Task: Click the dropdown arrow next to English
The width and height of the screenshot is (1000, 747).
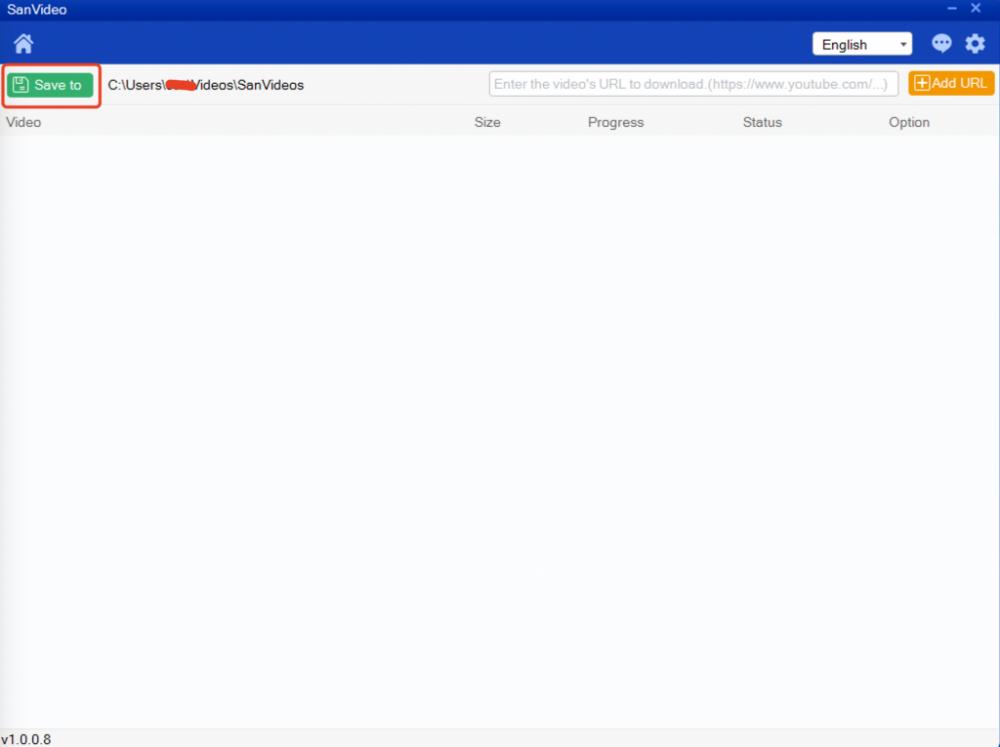Action: click(902, 44)
